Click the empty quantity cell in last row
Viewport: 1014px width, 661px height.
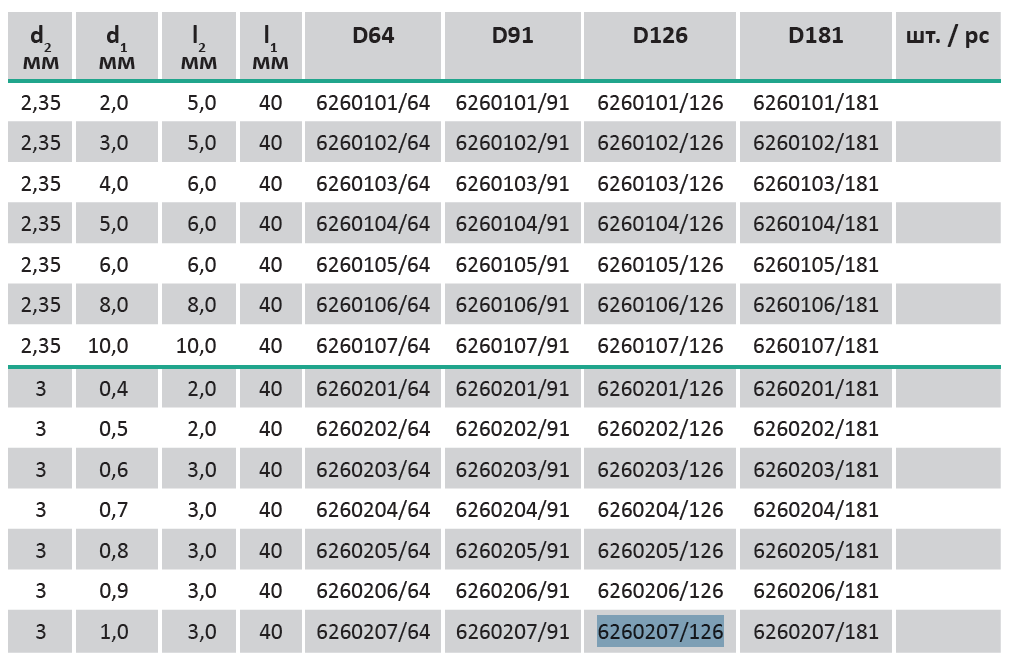[946, 632]
